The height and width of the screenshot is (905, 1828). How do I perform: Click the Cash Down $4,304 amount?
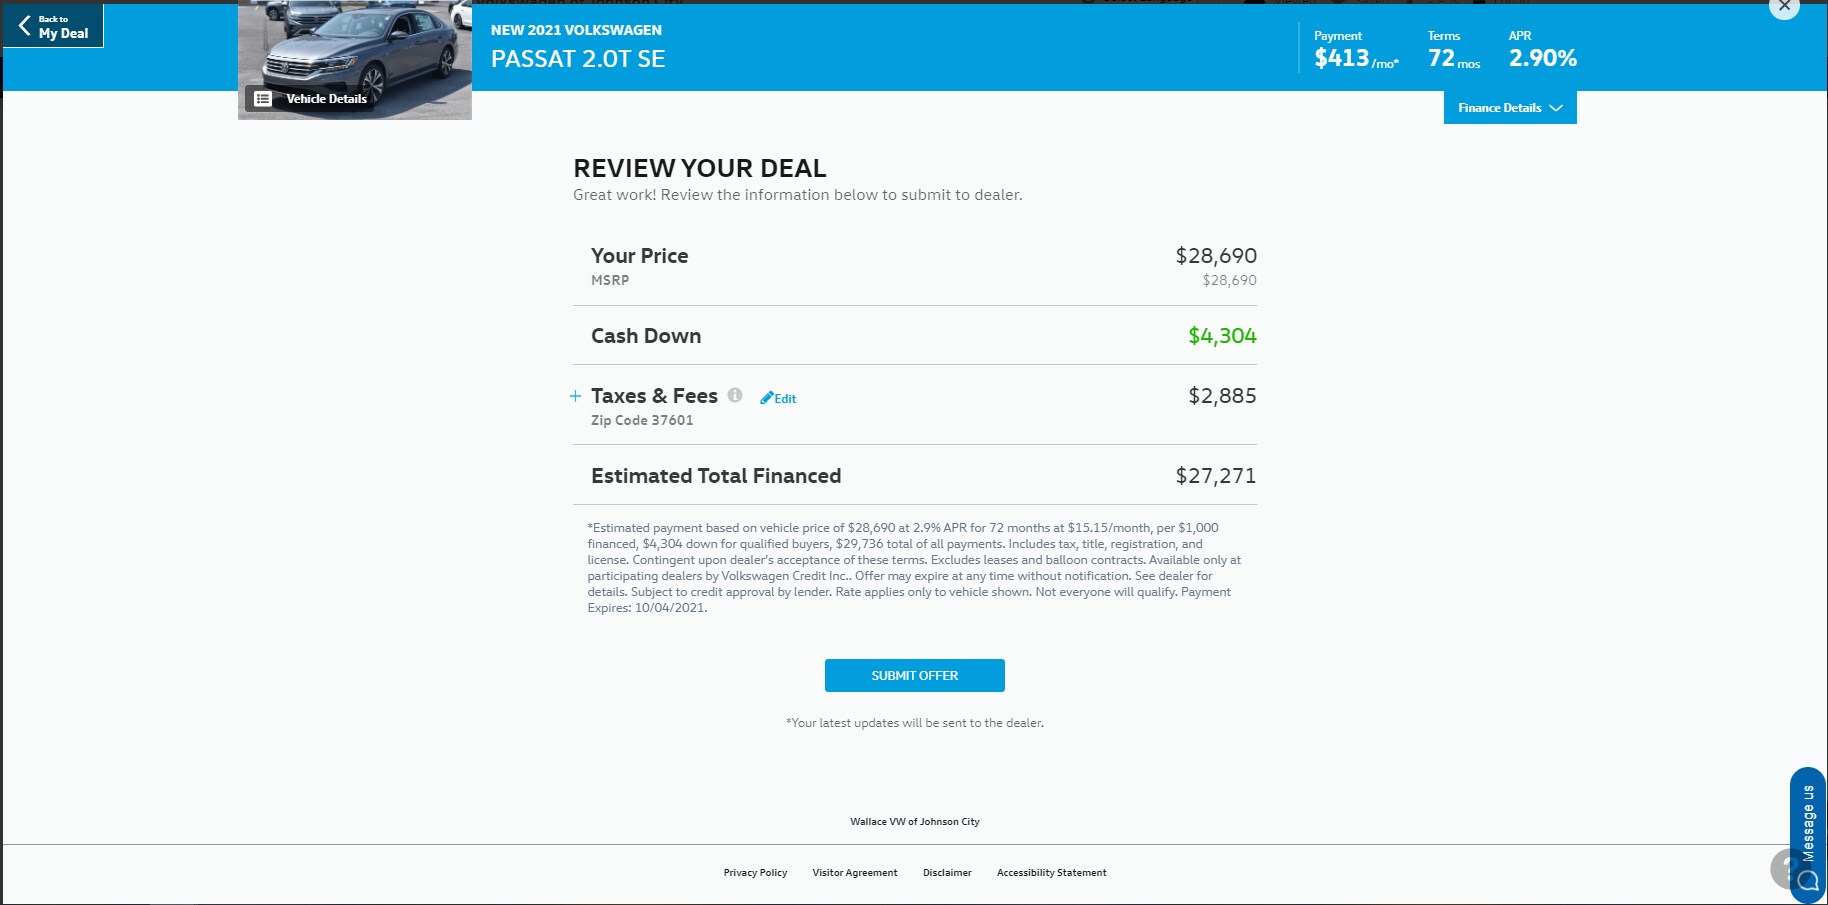click(x=1222, y=336)
